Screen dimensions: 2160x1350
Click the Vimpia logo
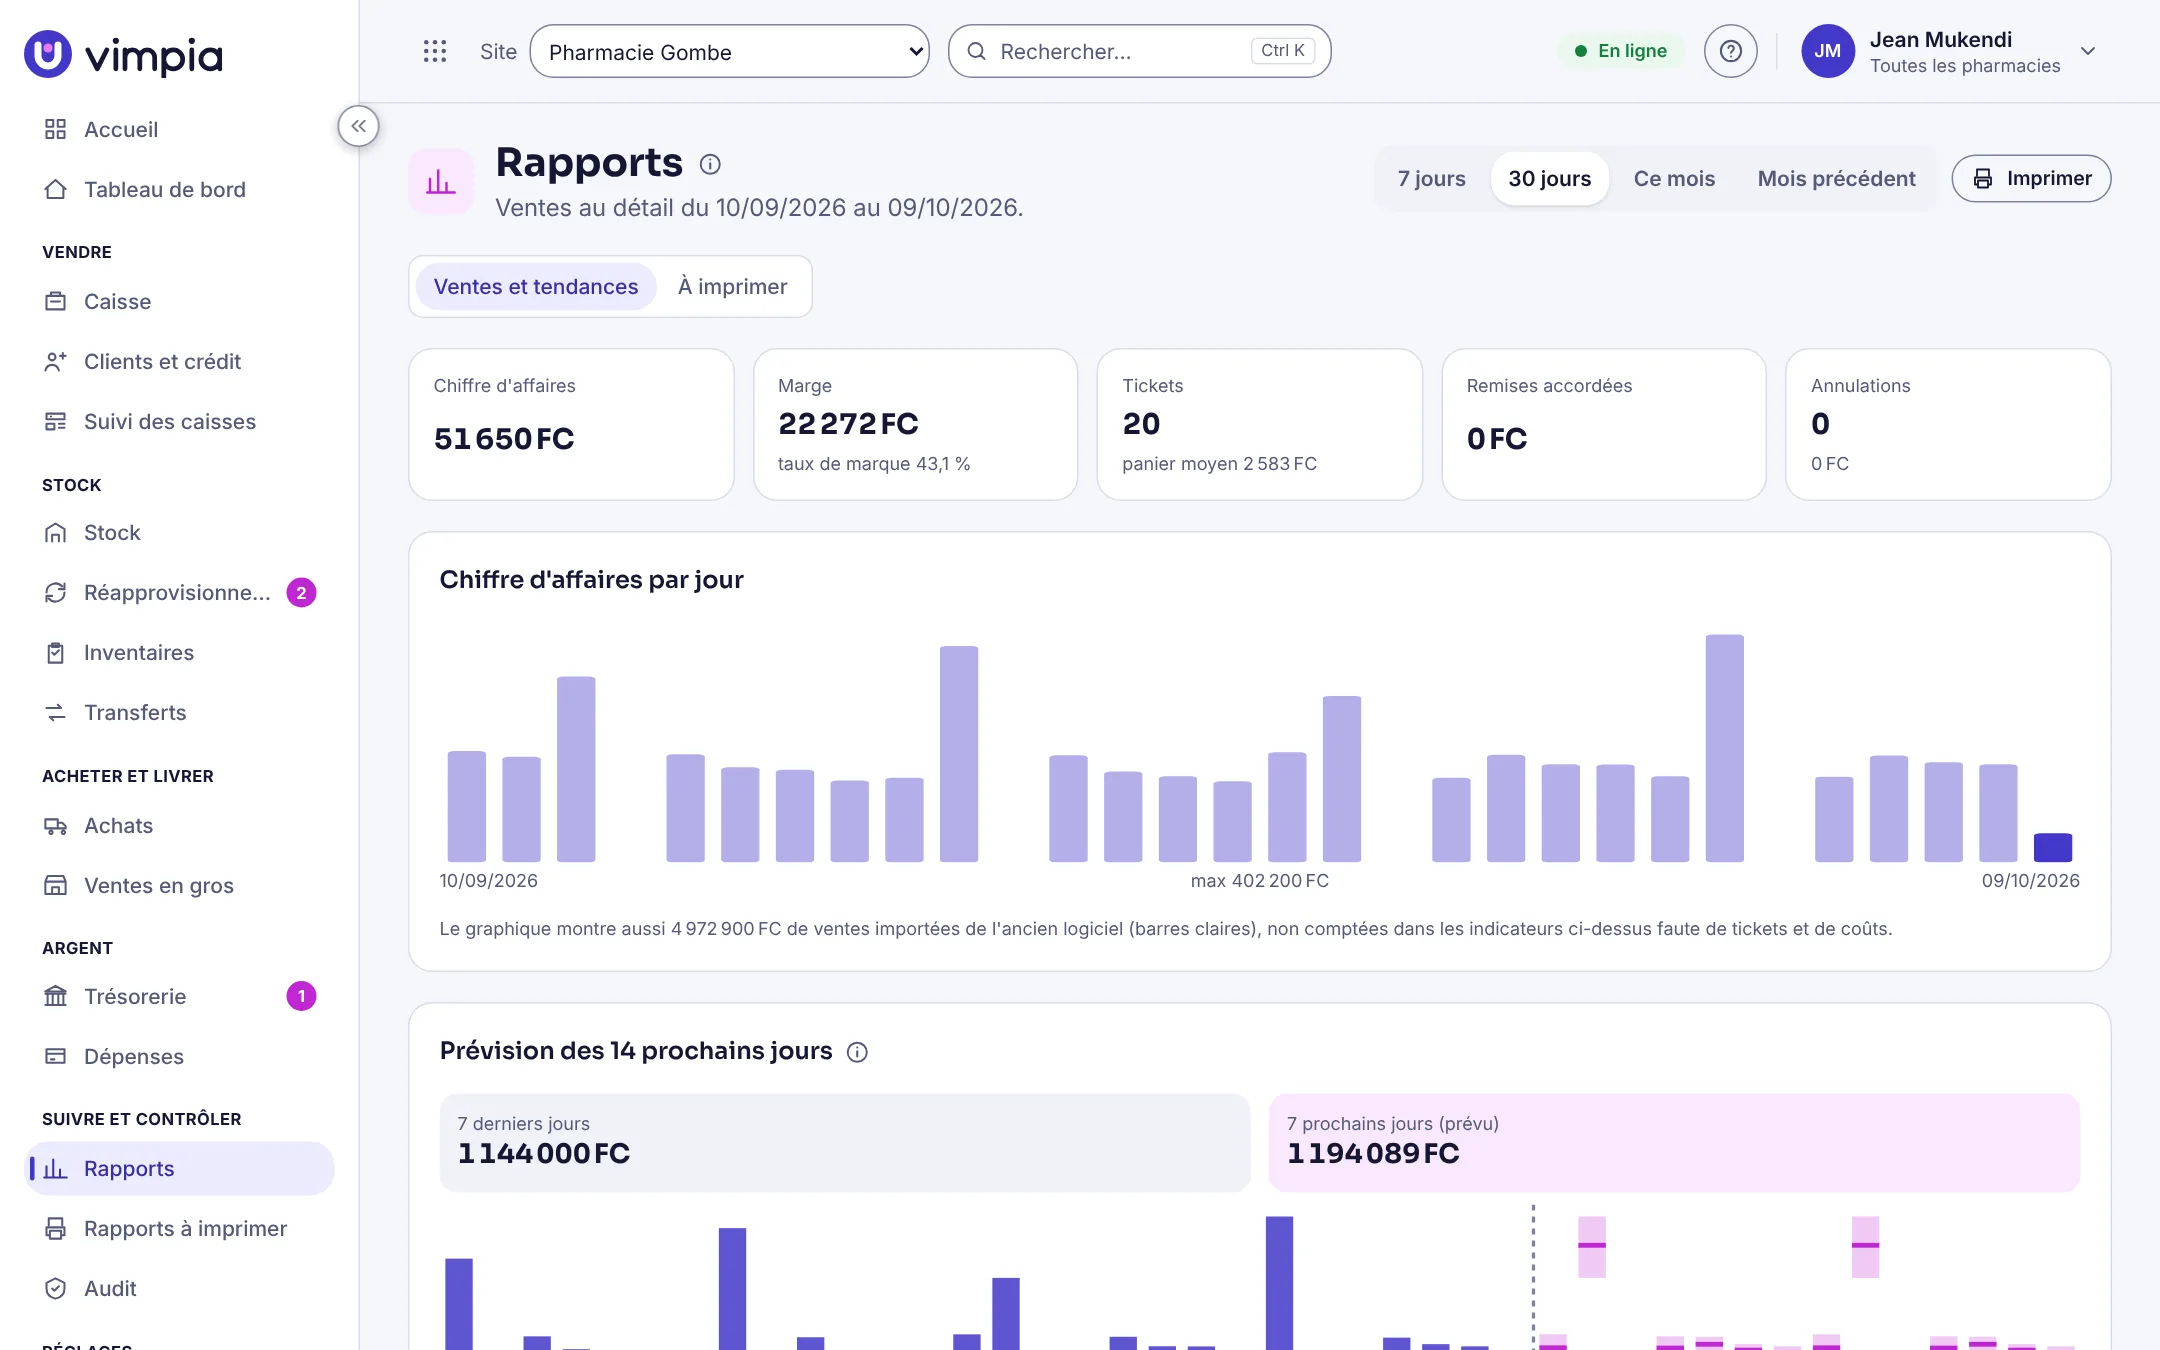[124, 54]
